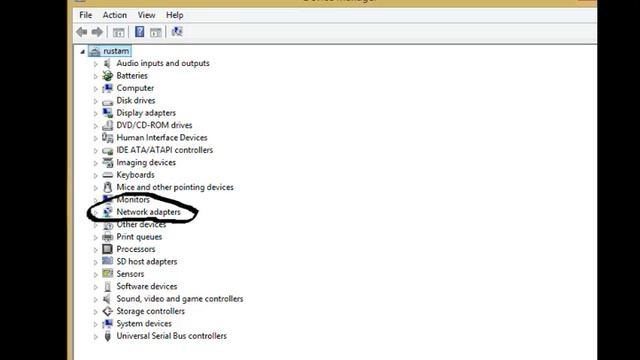Click the Processors chip icon
The height and width of the screenshot is (360, 640).
107,249
